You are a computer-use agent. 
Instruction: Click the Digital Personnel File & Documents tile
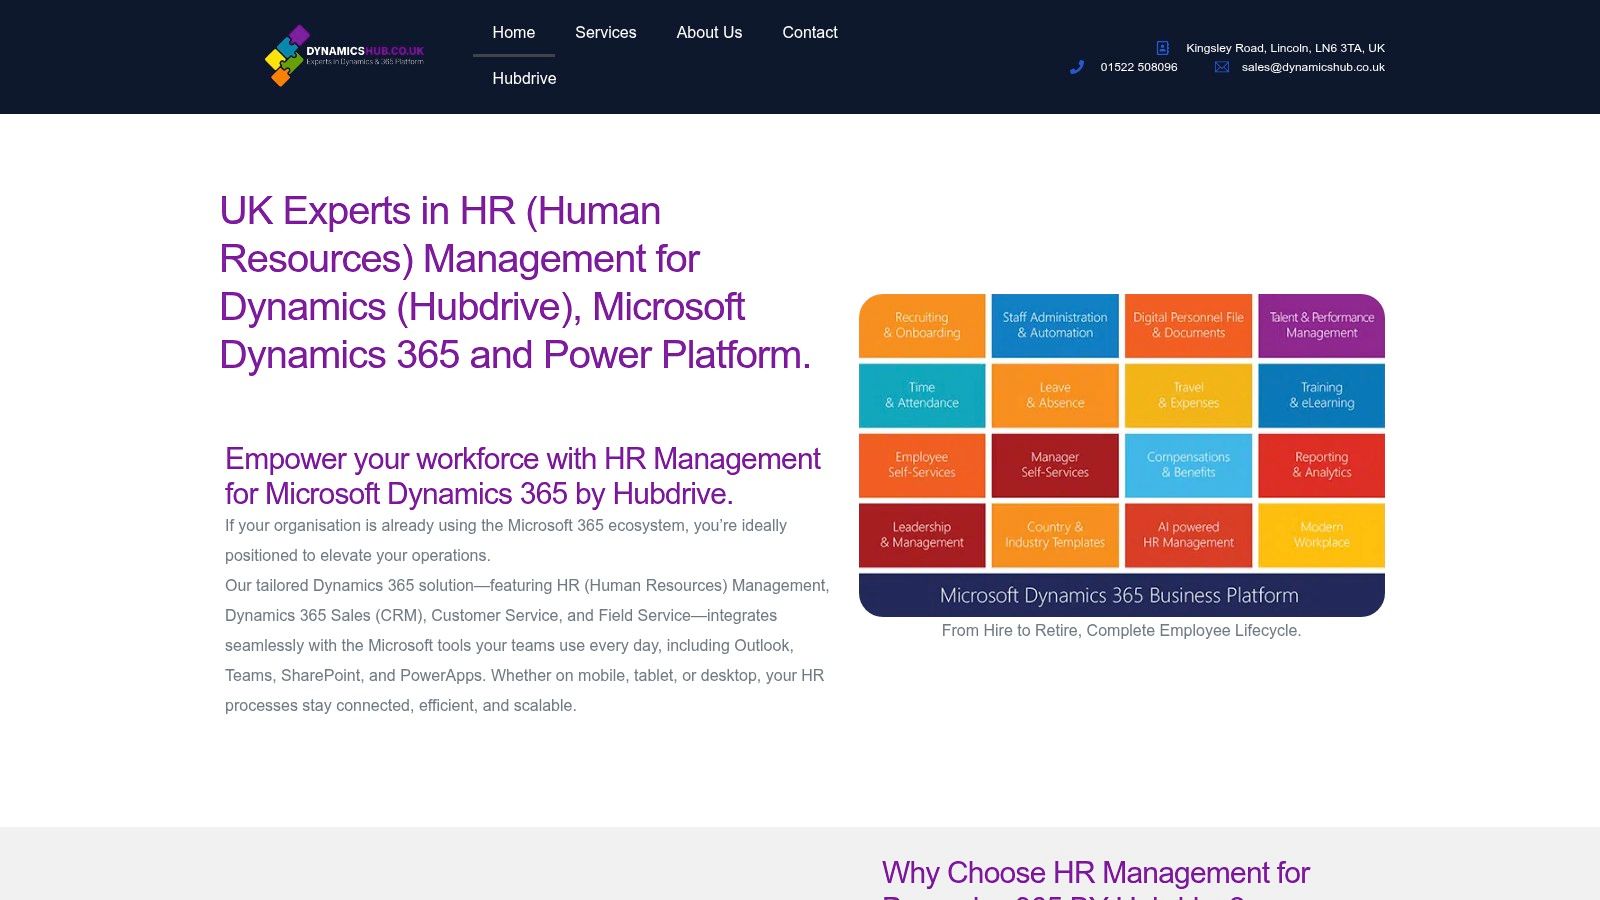pyautogui.click(x=1188, y=325)
